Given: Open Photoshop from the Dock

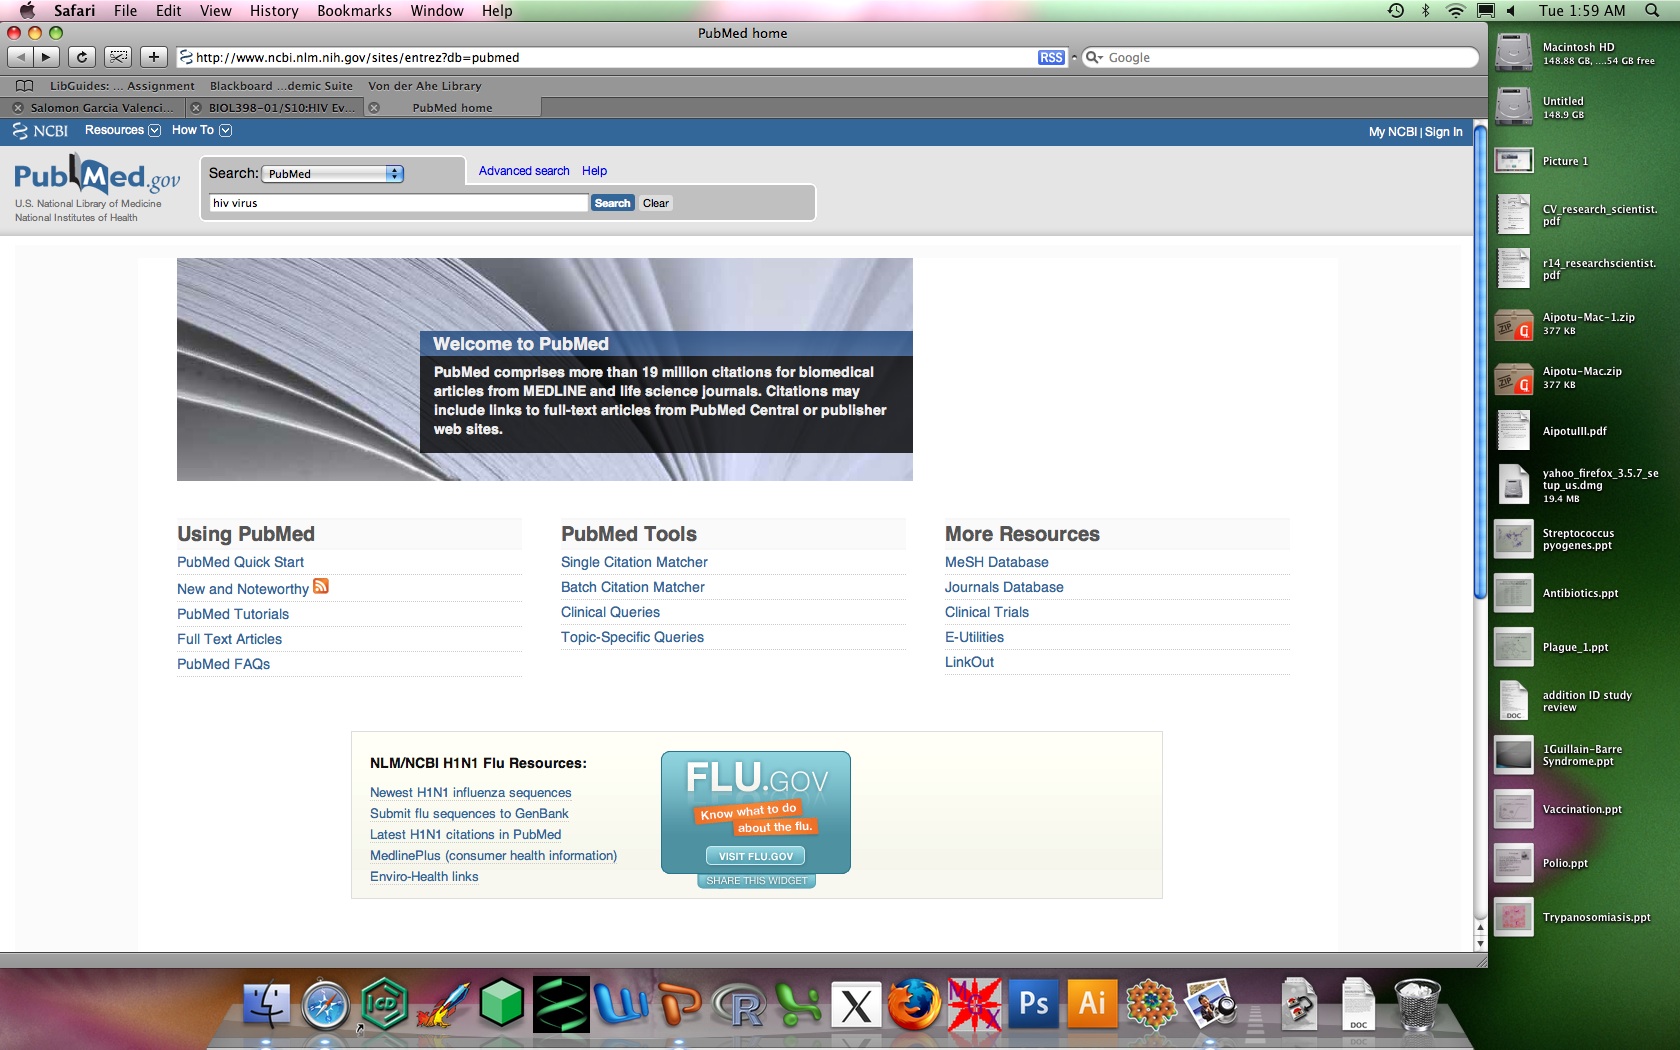Looking at the screenshot, I should (x=1033, y=1004).
